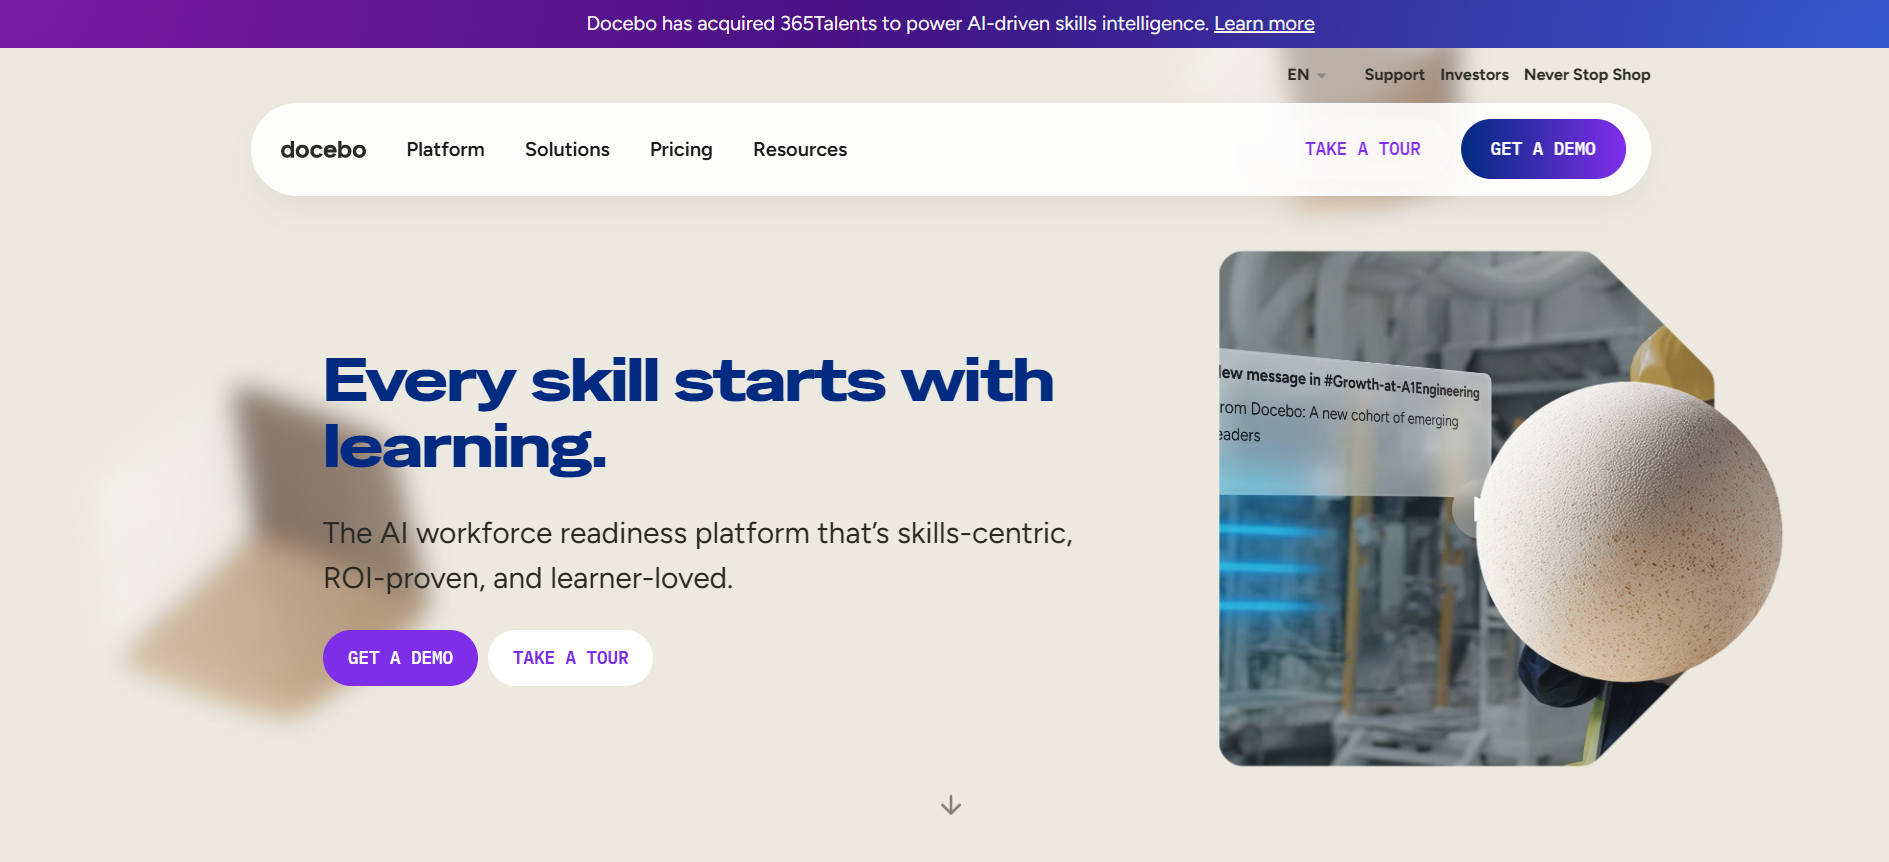Go to the Pricing page
The image size is (1889, 862).
681,149
